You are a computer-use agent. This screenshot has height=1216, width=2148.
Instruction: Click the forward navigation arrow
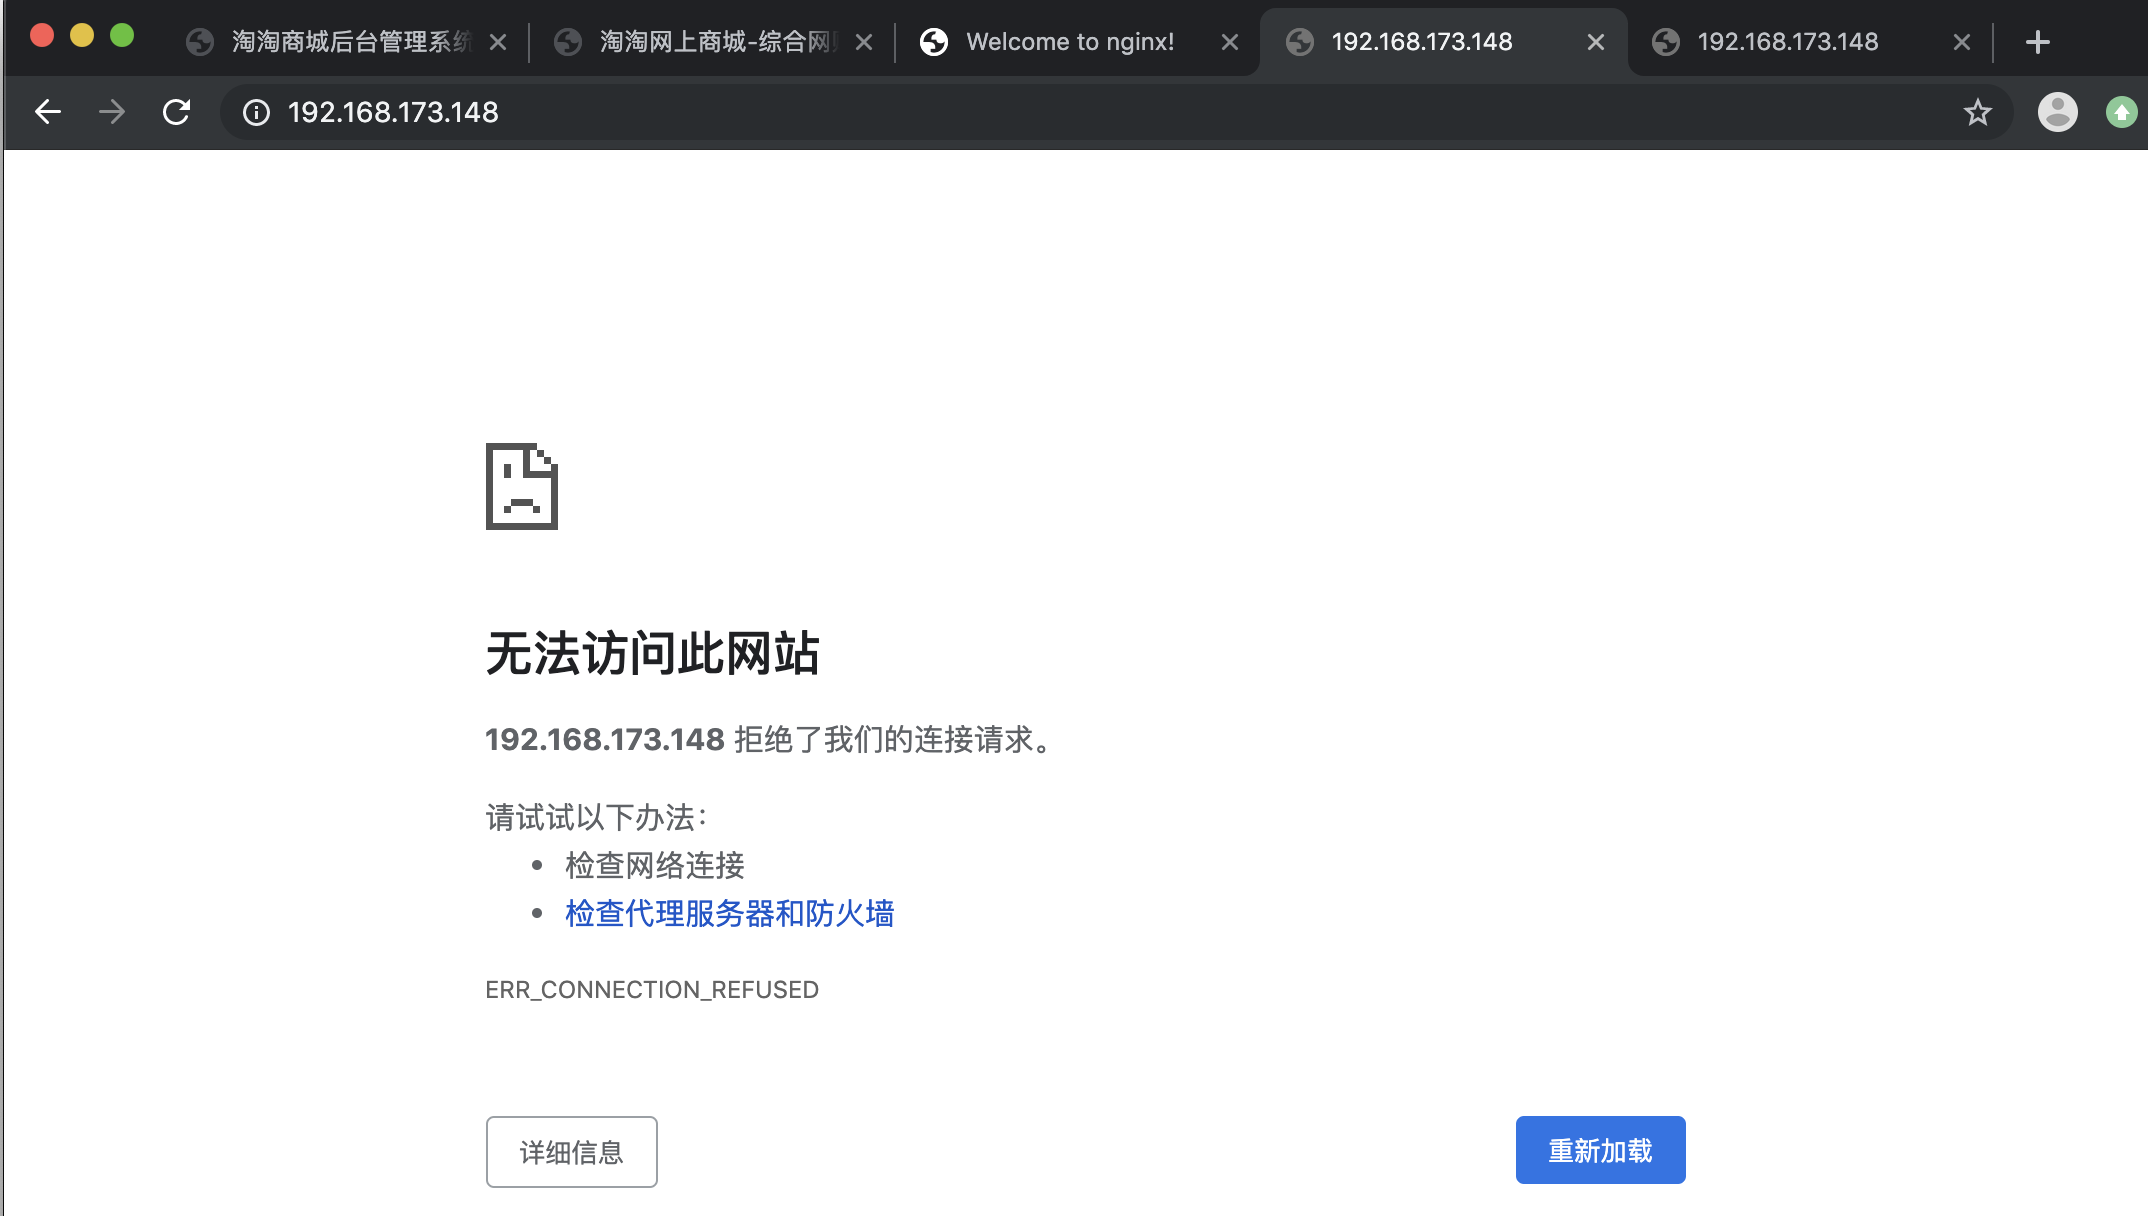[112, 112]
